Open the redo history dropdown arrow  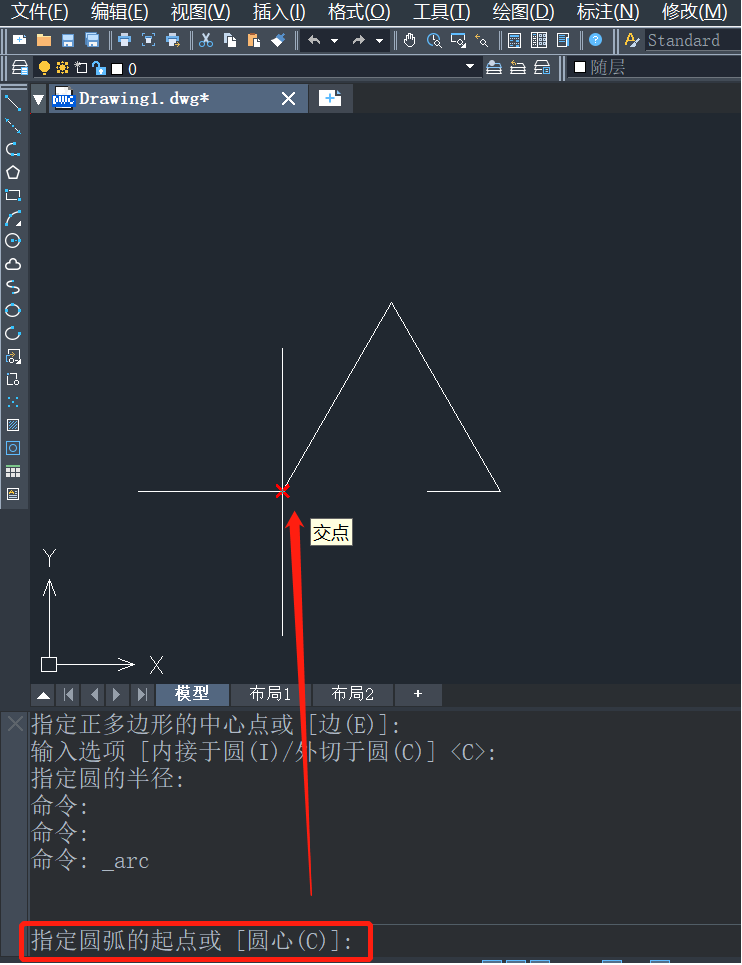click(x=380, y=41)
